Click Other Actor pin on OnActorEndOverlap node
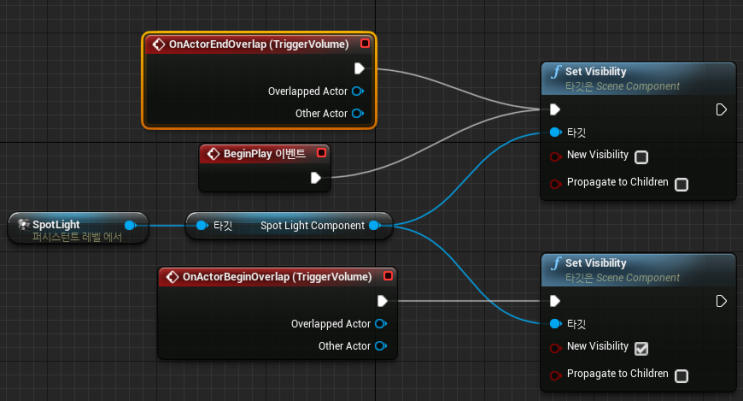The image size is (743, 401). (x=358, y=113)
